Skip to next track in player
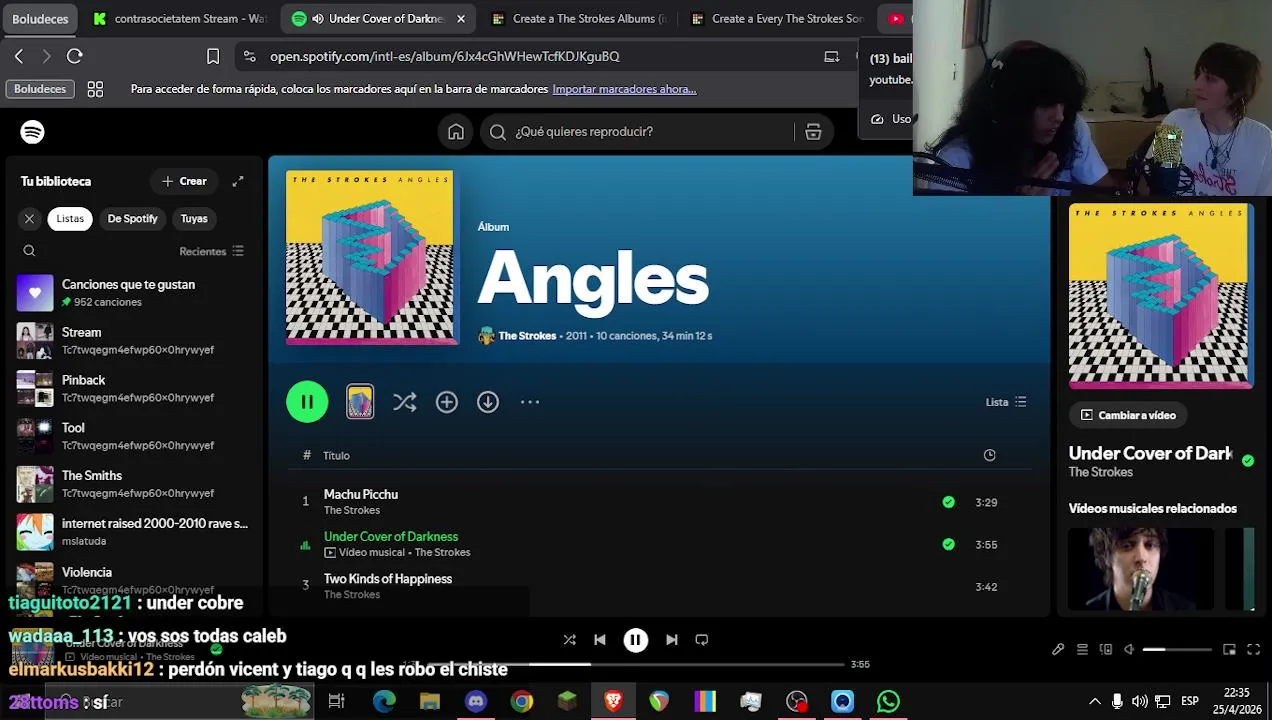The height and width of the screenshot is (720, 1272). point(672,640)
